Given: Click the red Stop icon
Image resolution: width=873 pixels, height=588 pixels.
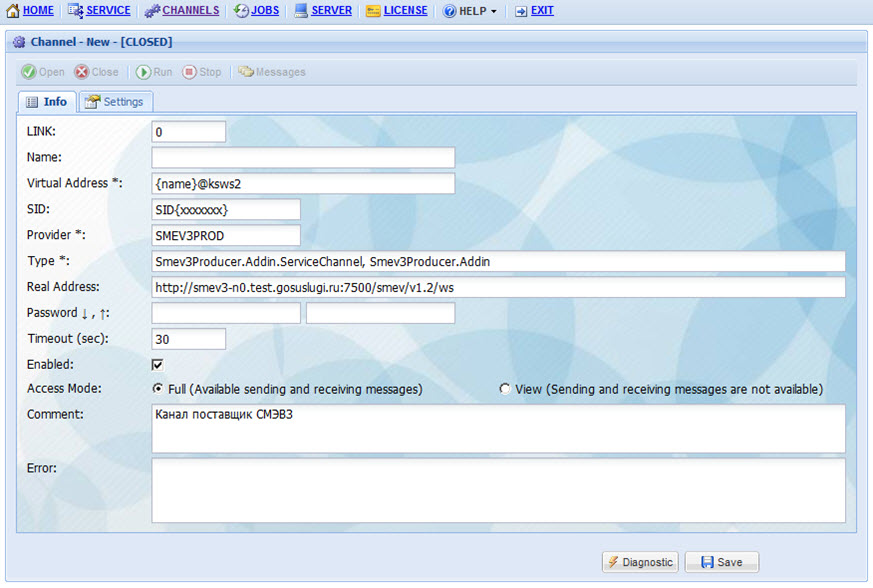Looking at the screenshot, I should (189, 72).
